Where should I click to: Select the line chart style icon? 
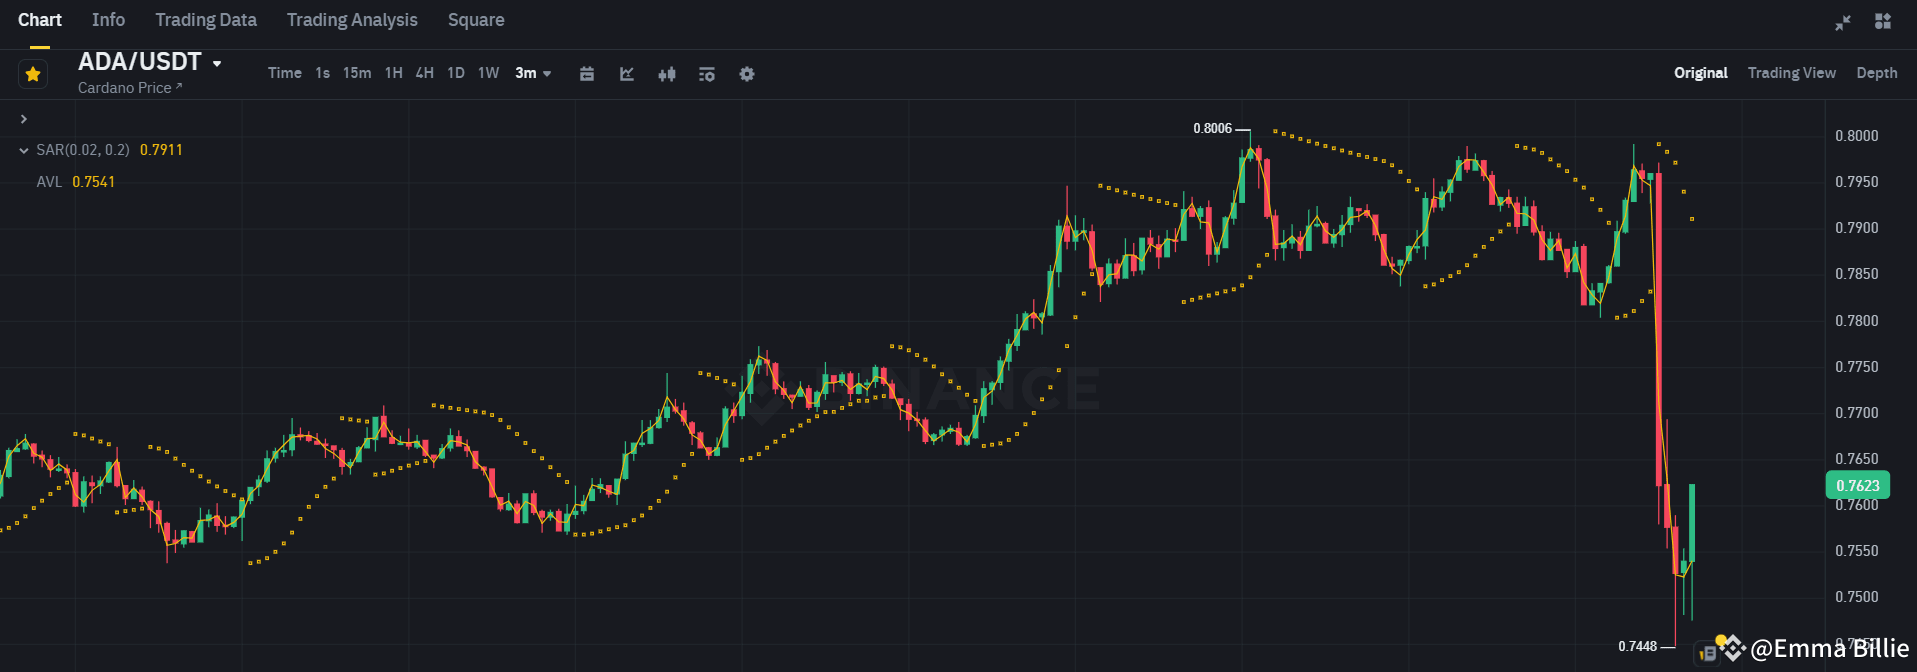tap(627, 73)
